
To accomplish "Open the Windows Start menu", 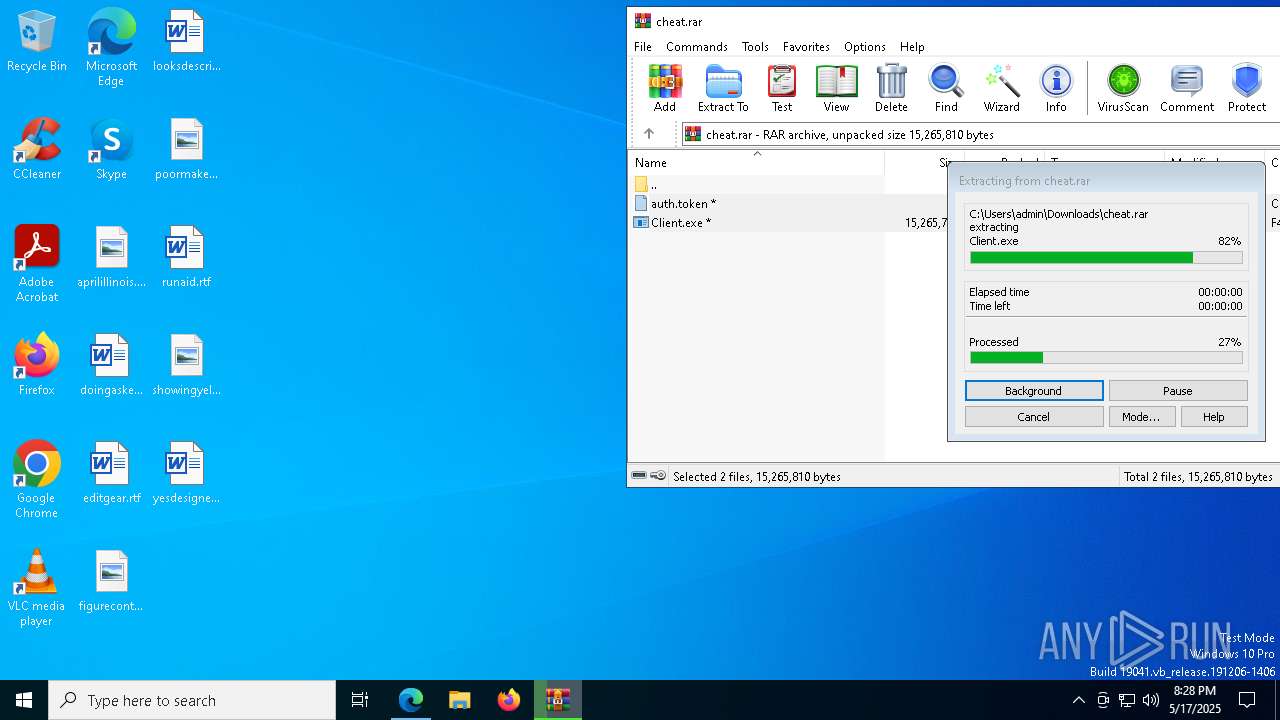I will pos(24,700).
